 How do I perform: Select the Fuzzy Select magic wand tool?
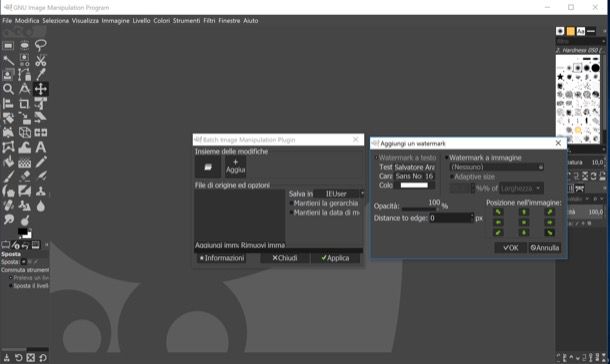8,60
